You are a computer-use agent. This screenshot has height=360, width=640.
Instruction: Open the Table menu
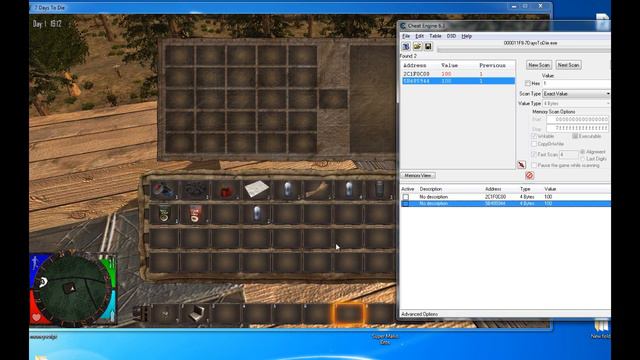(x=435, y=36)
